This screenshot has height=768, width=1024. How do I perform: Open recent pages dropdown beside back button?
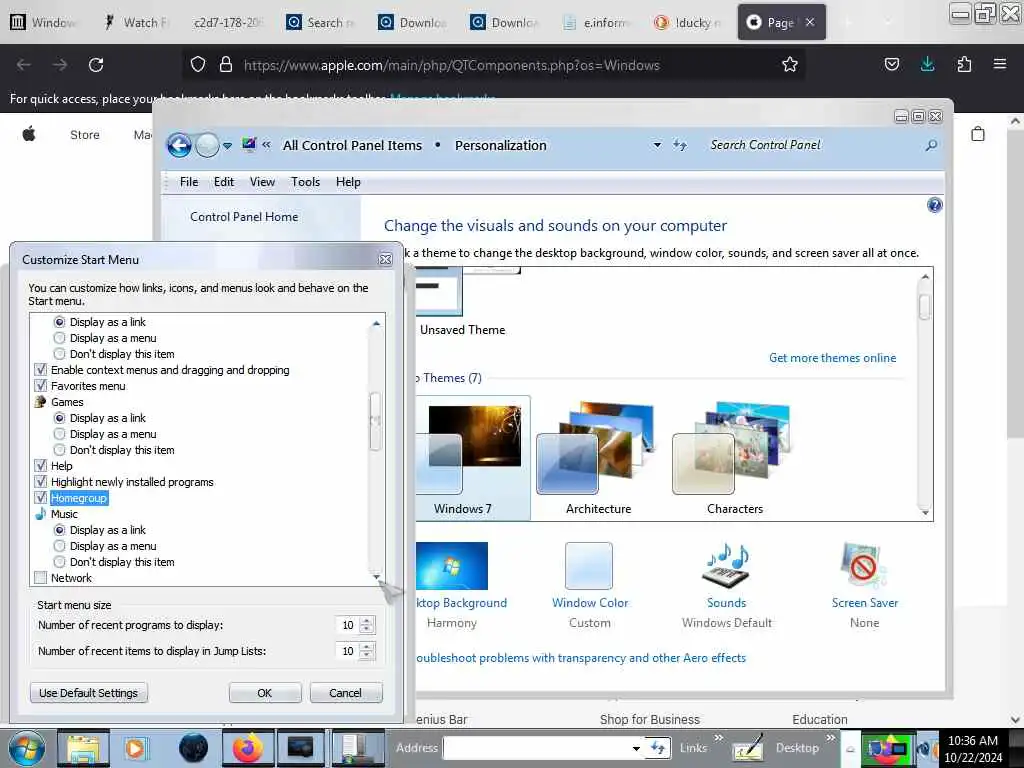pos(227,146)
